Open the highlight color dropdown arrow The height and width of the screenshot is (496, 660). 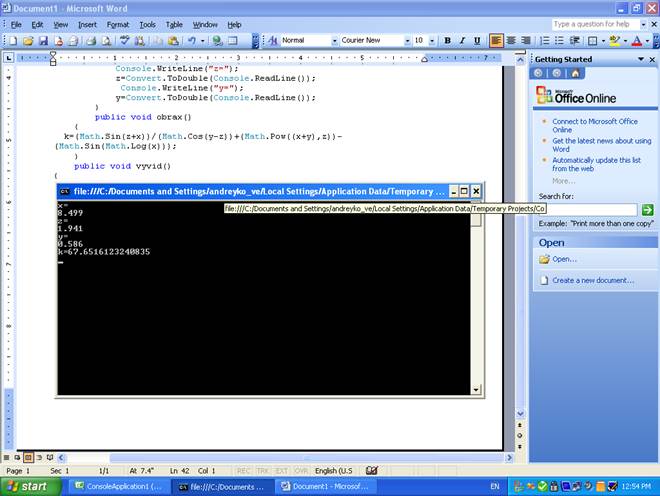coord(625,40)
